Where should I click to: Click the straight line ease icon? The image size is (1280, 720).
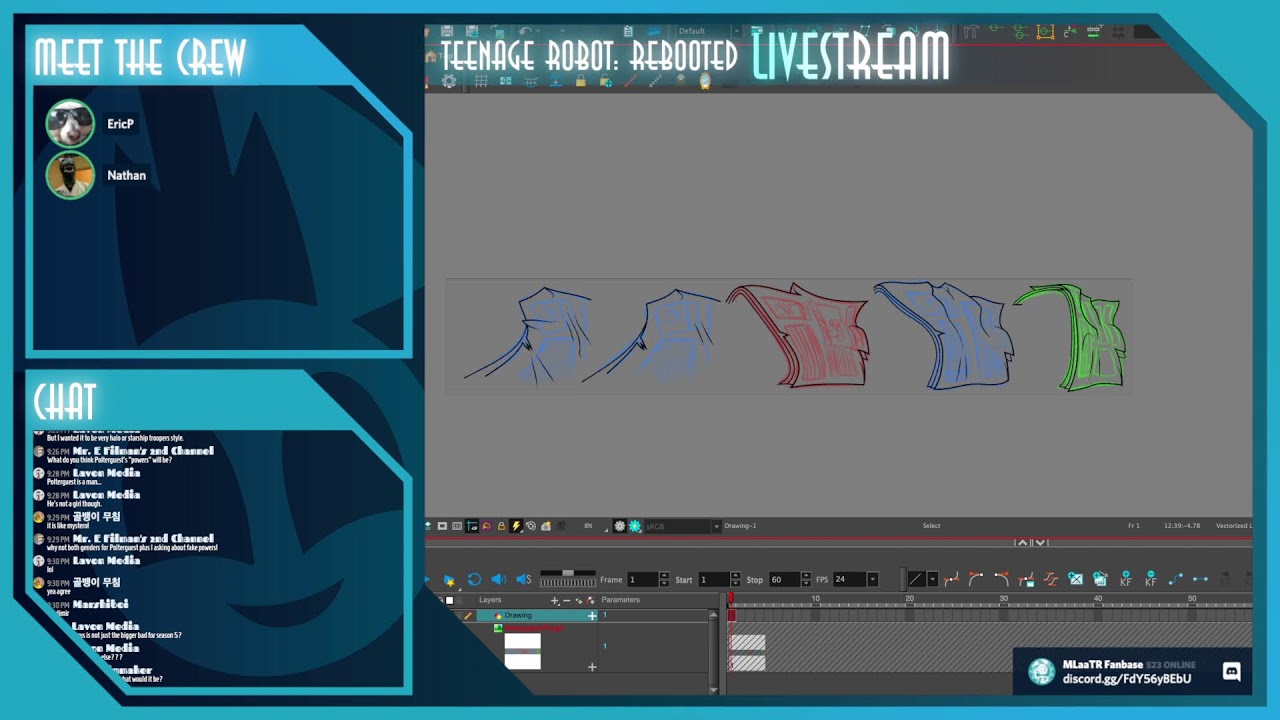(x=916, y=579)
